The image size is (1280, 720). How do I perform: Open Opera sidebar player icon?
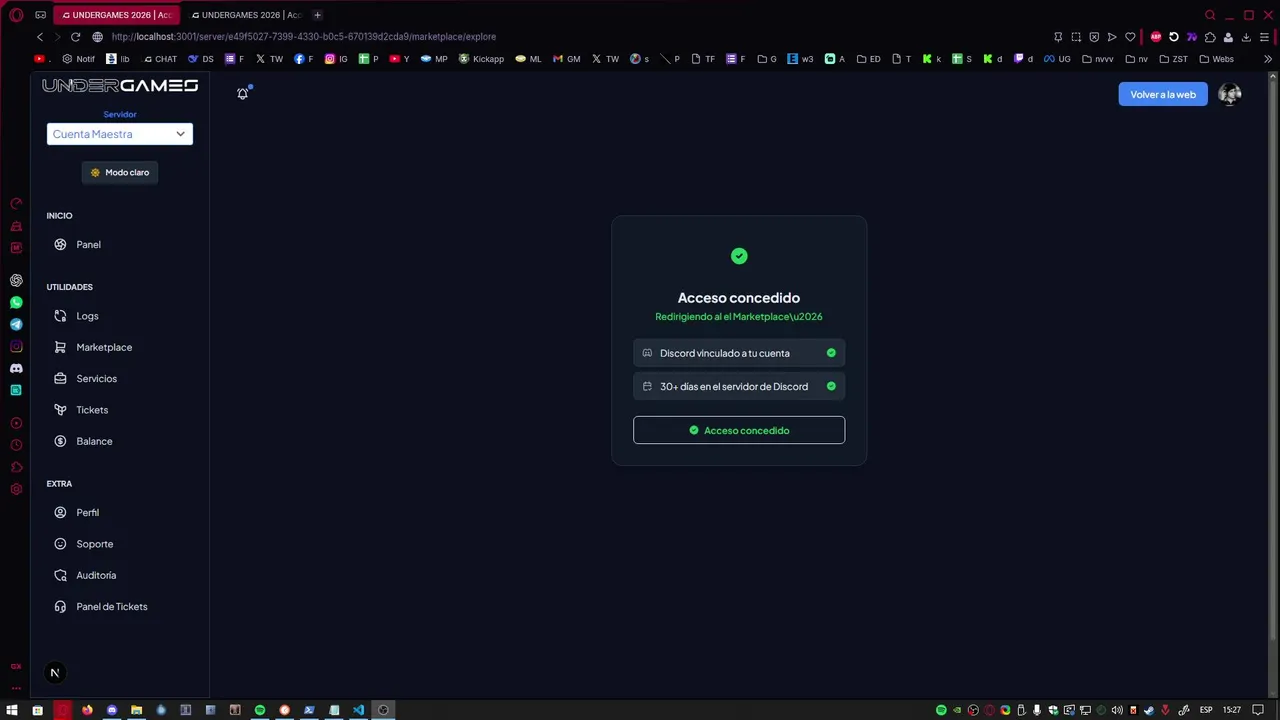[16, 423]
